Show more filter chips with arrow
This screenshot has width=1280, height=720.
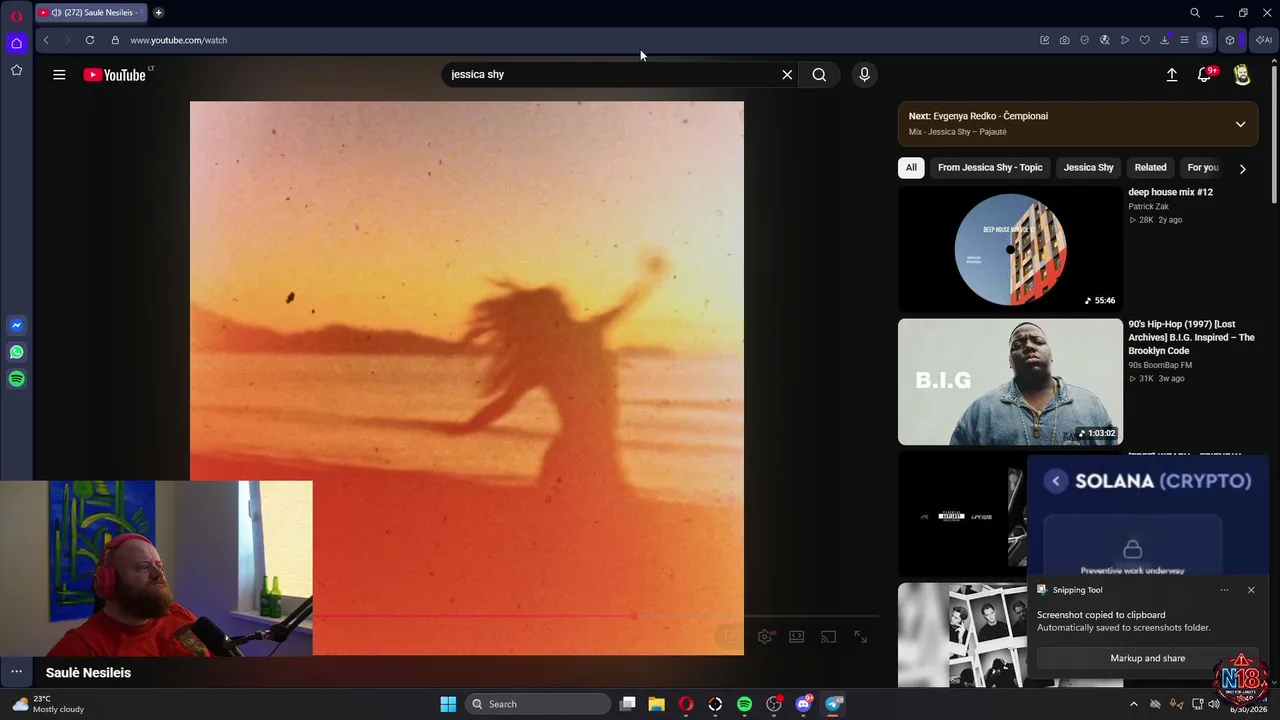point(1242,169)
